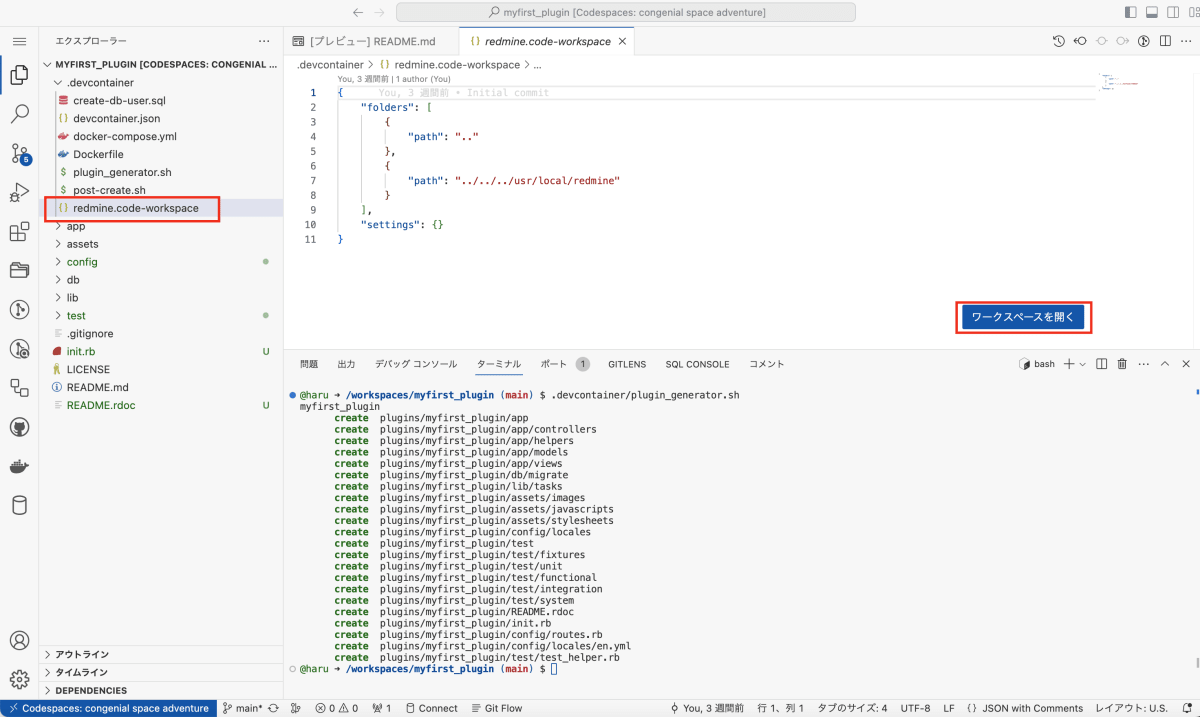Close the bottom panel
Viewport: 1200px width, 717px height.
(1186, 364)
